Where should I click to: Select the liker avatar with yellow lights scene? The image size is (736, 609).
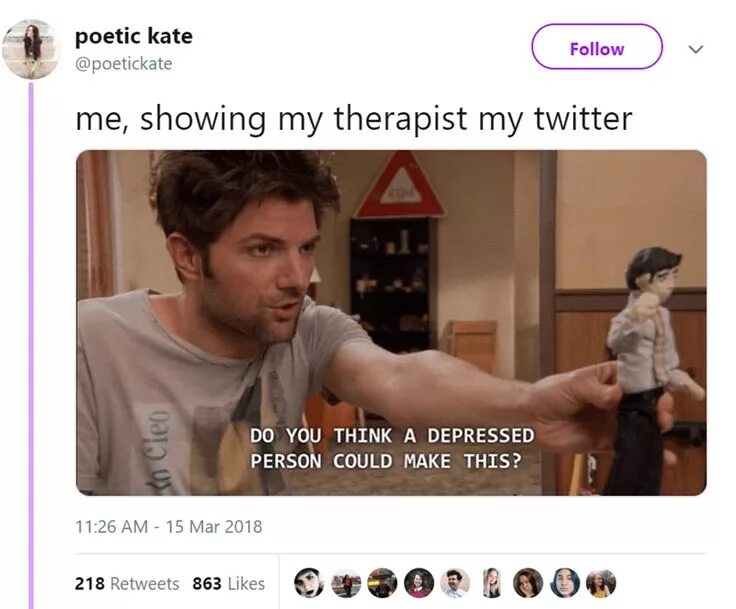pos(382,583)
